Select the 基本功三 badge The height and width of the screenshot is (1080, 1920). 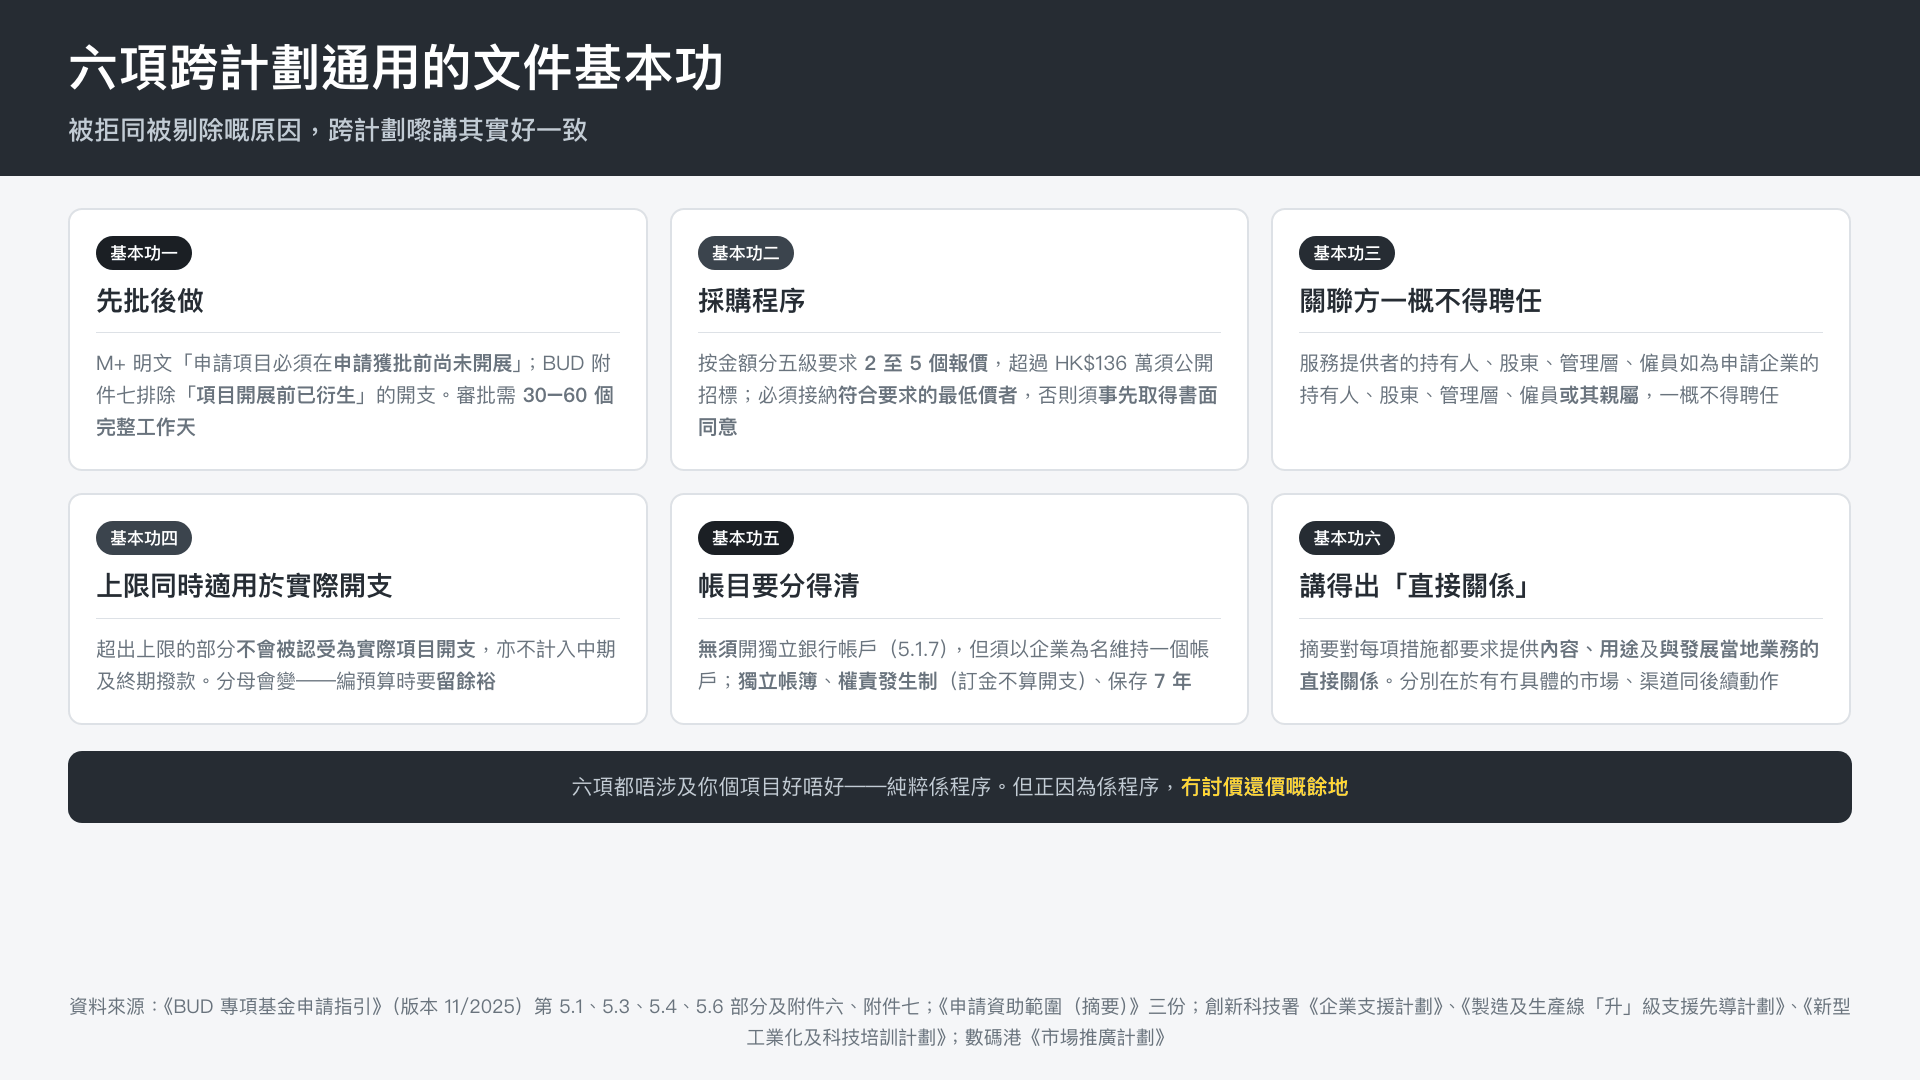[1347, 253]
